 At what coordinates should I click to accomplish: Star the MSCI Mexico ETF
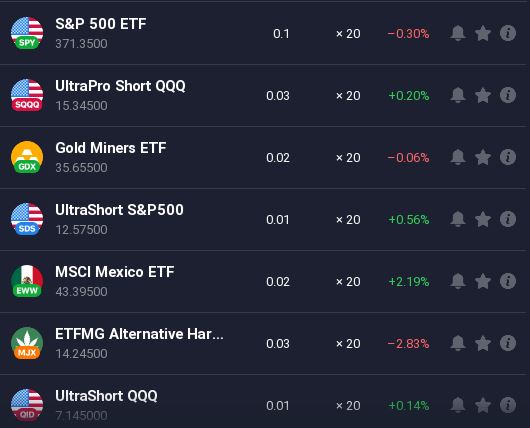(x=483, y=281)
